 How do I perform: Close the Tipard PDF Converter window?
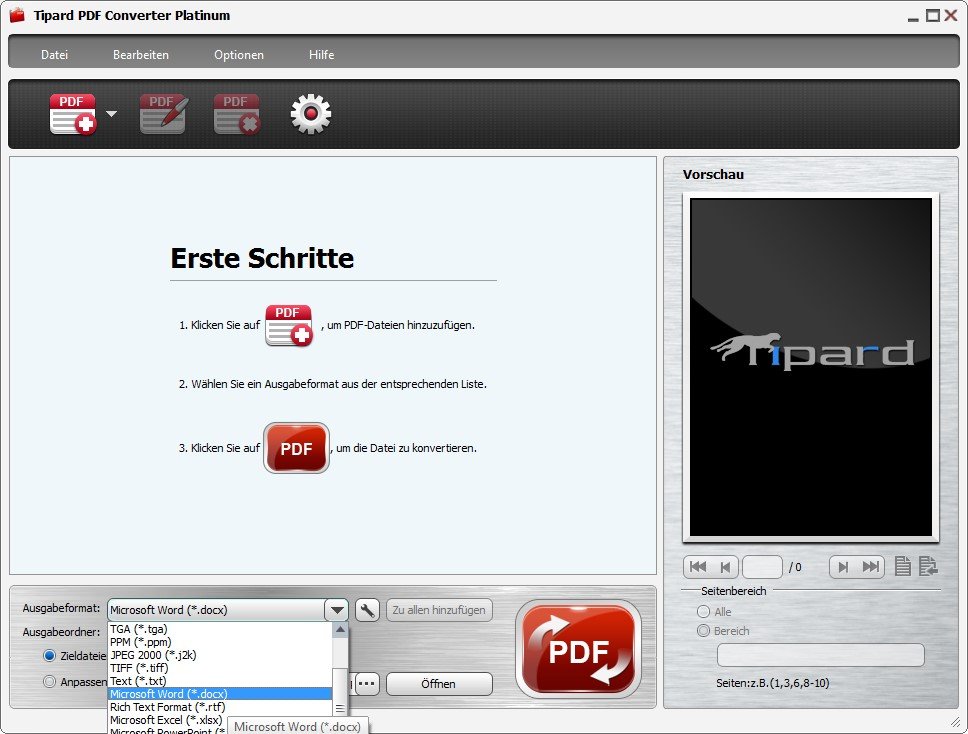coord(951,15)
